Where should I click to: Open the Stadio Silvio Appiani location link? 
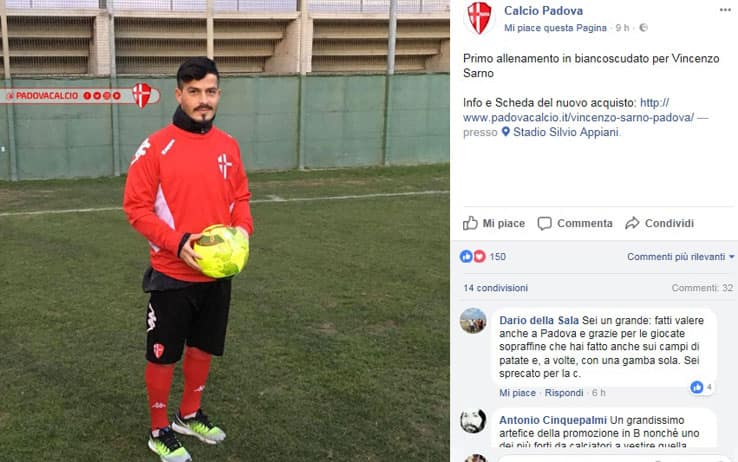[565, 132]
